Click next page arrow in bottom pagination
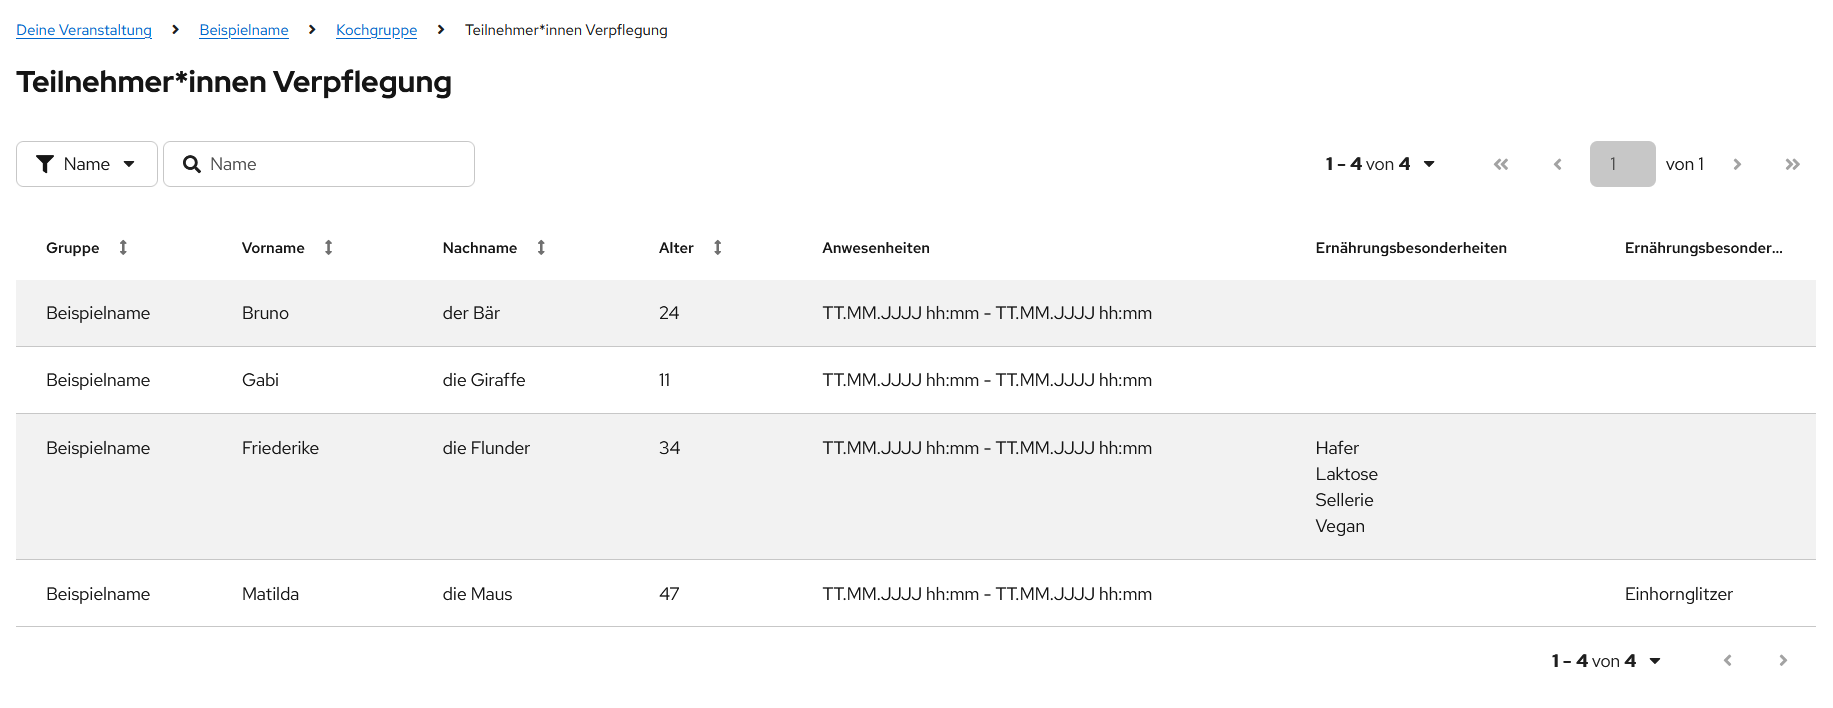 coord(1783,661)
